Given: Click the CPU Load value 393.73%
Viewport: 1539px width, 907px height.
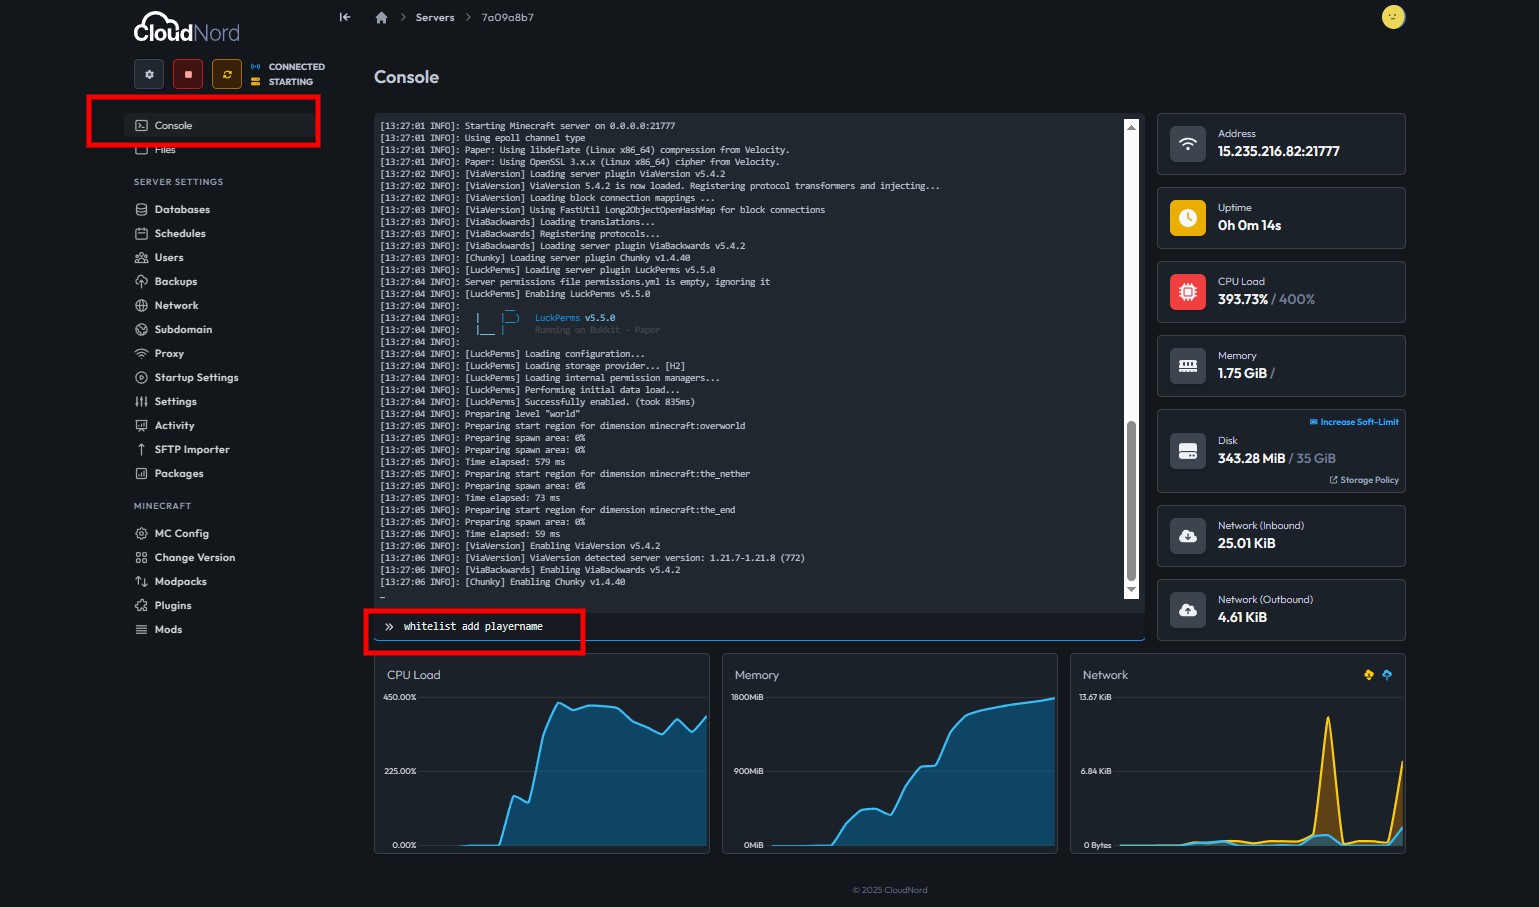Looking at the screenshot, I should pyautogui.click(x=1242, y=300).
